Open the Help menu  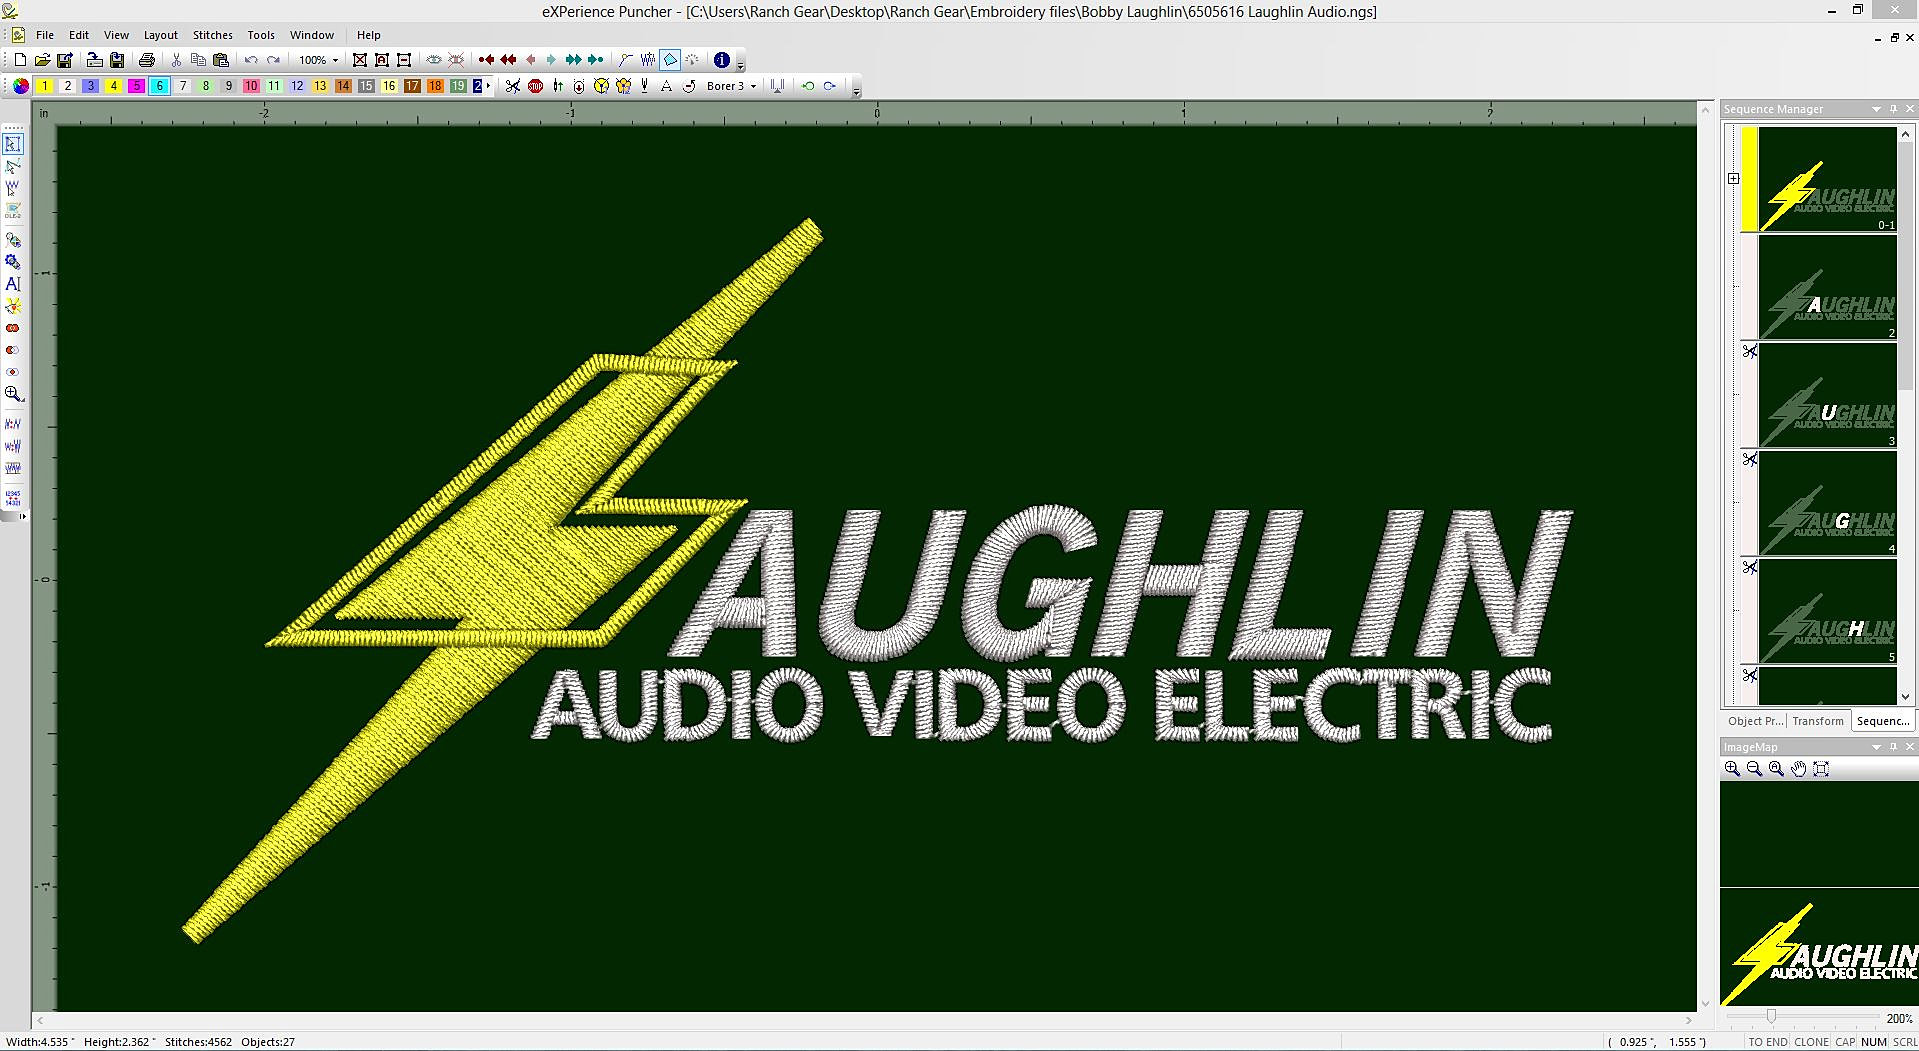369,35
